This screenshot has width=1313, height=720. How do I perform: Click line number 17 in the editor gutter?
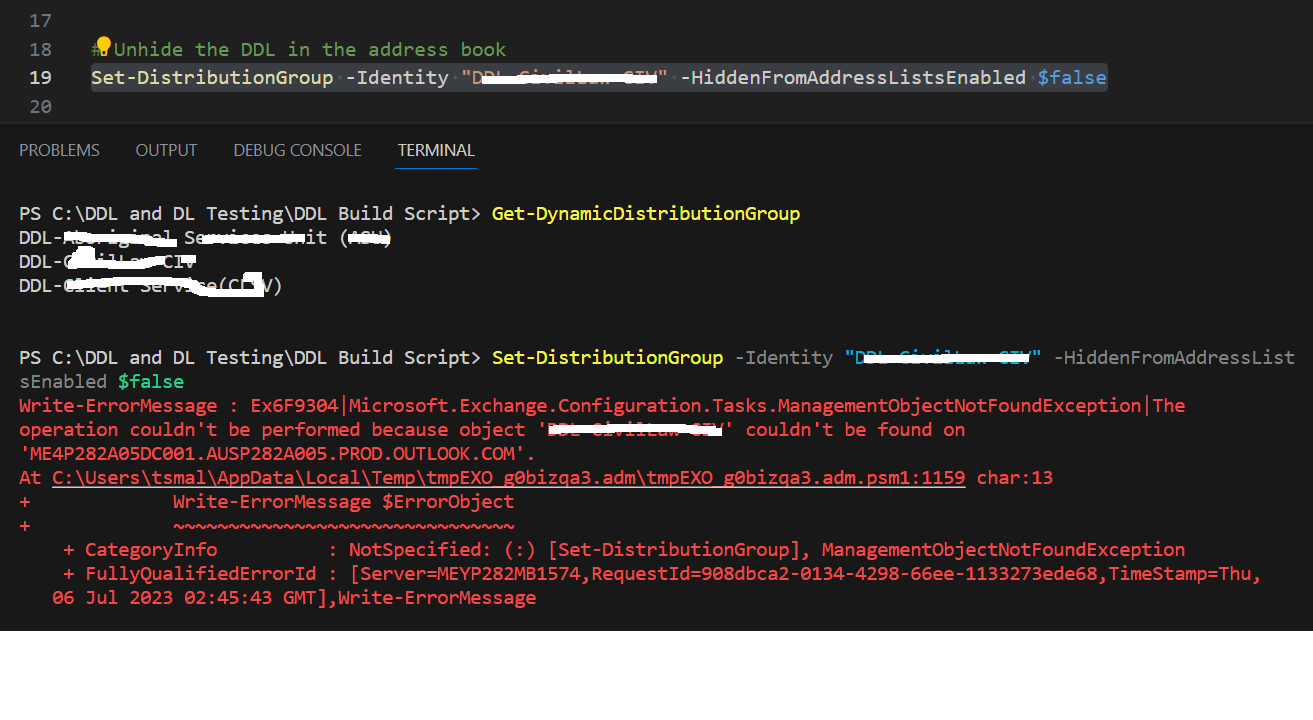(x=38, y=20)
